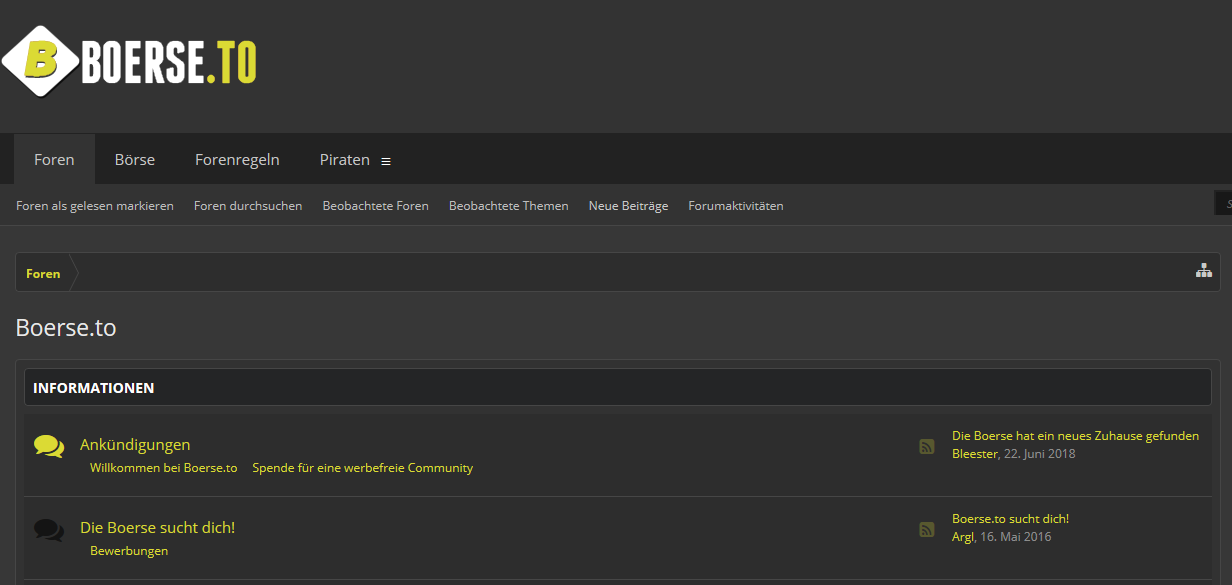Image resolution: width=1232 pixels, height=585 pixels.
Task: Open RSS feed icon for Die Boerse sucht dich
Action: [x=927, y=529]
